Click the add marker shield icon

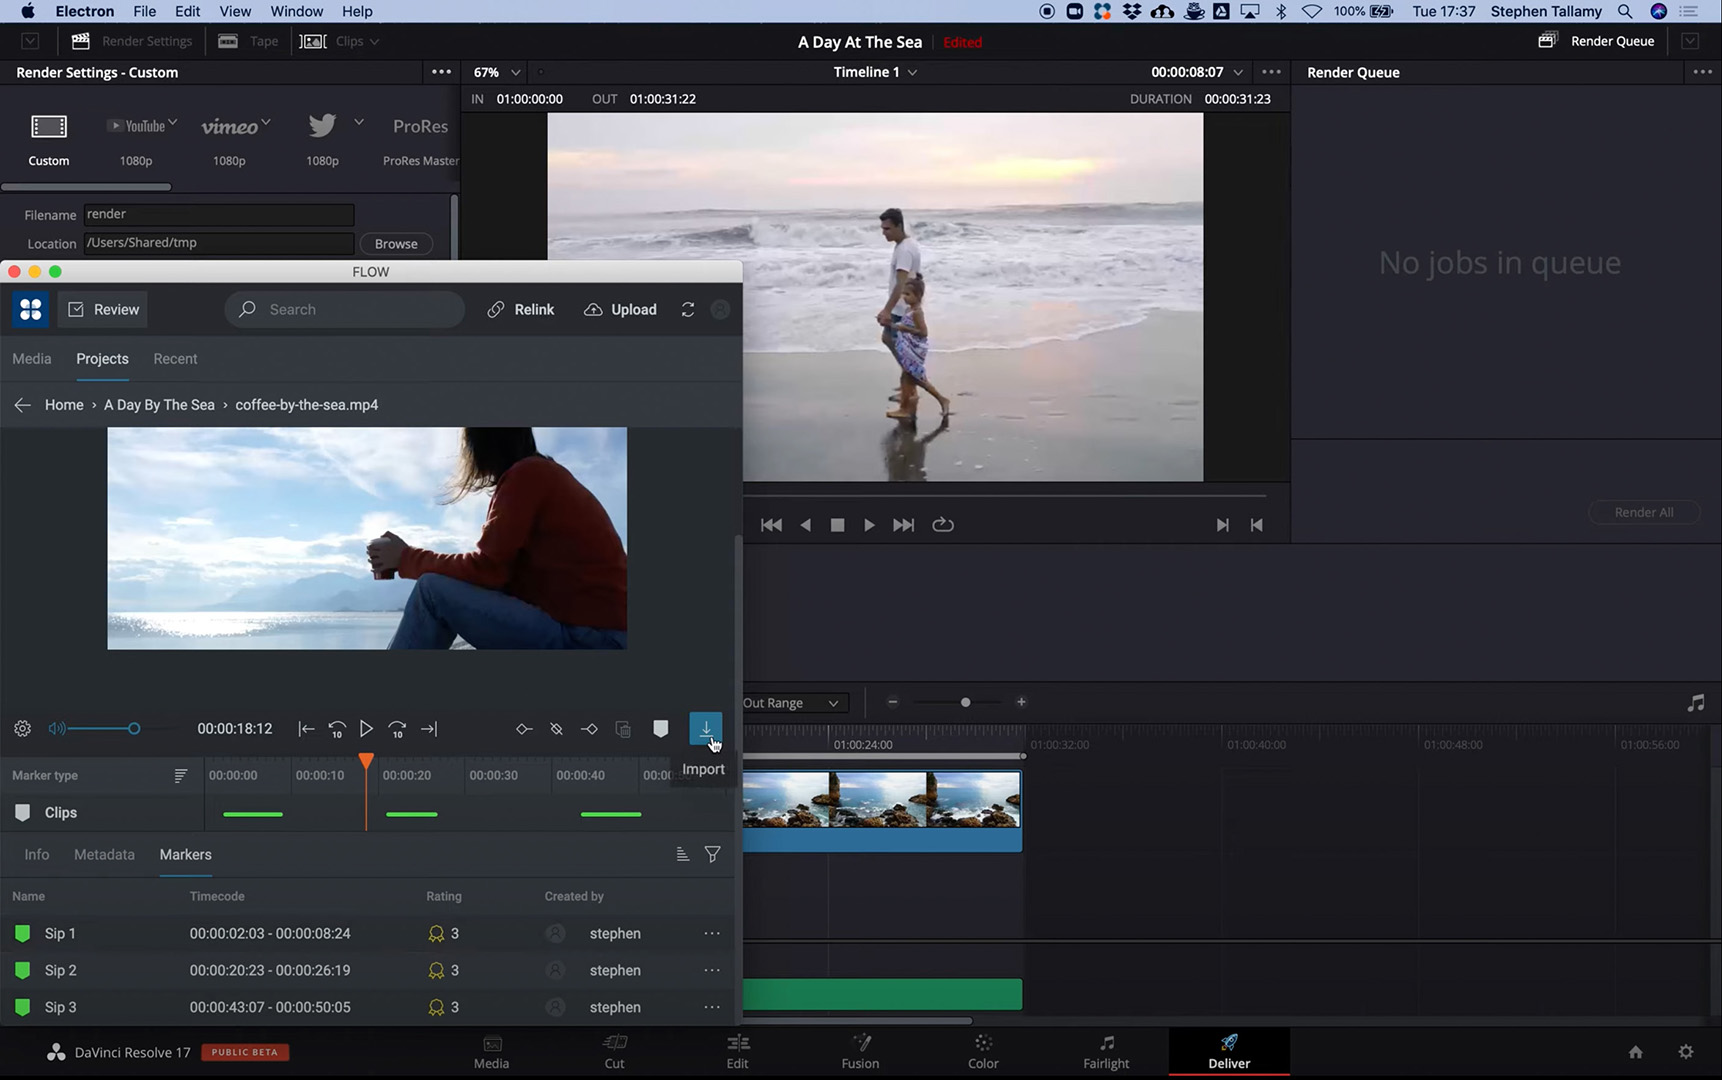coord(660,729)
